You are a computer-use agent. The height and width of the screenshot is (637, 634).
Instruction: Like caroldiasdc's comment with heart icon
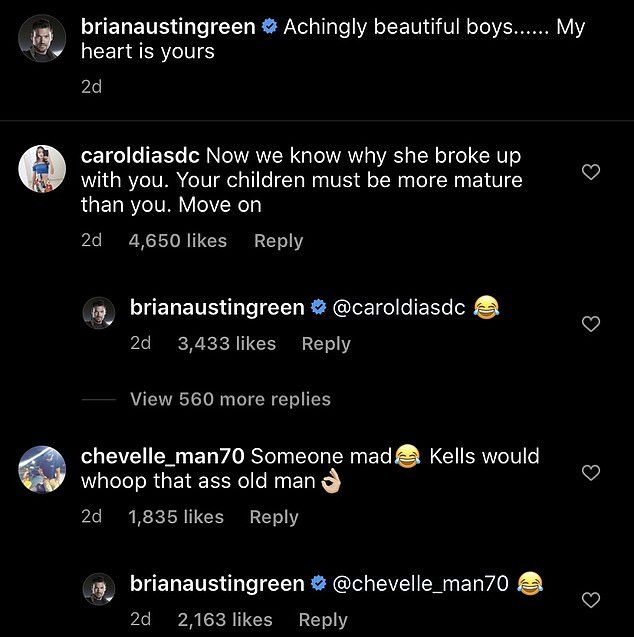[591, 172]
